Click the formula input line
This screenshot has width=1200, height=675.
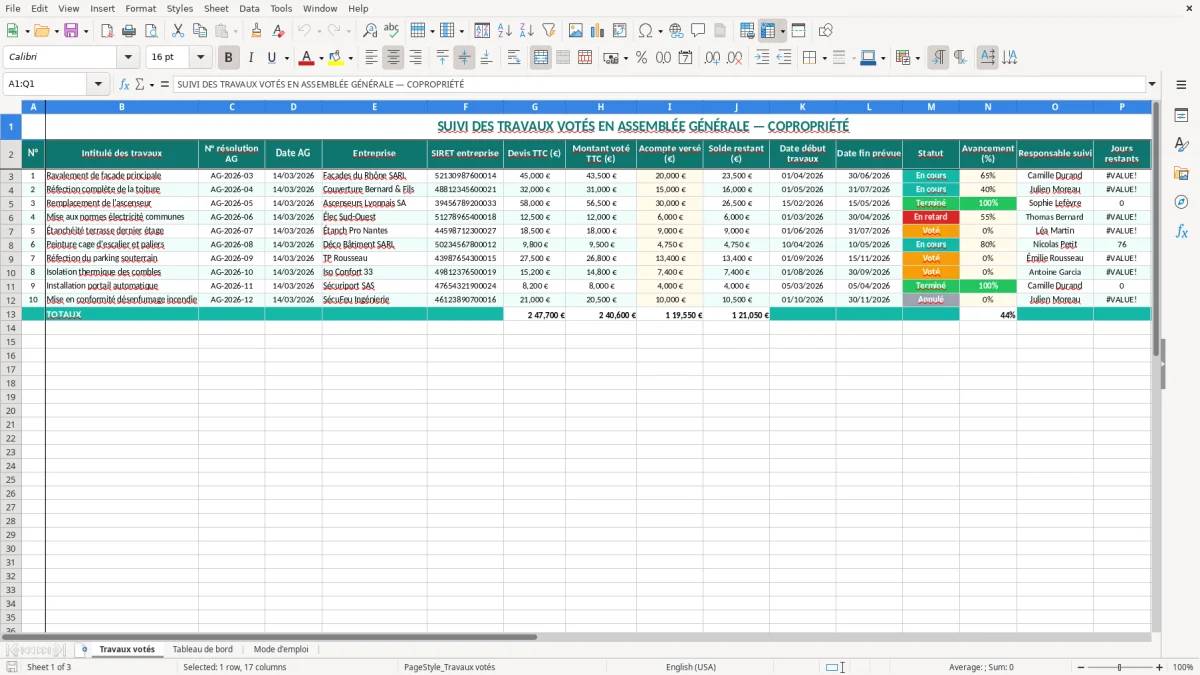659,85
